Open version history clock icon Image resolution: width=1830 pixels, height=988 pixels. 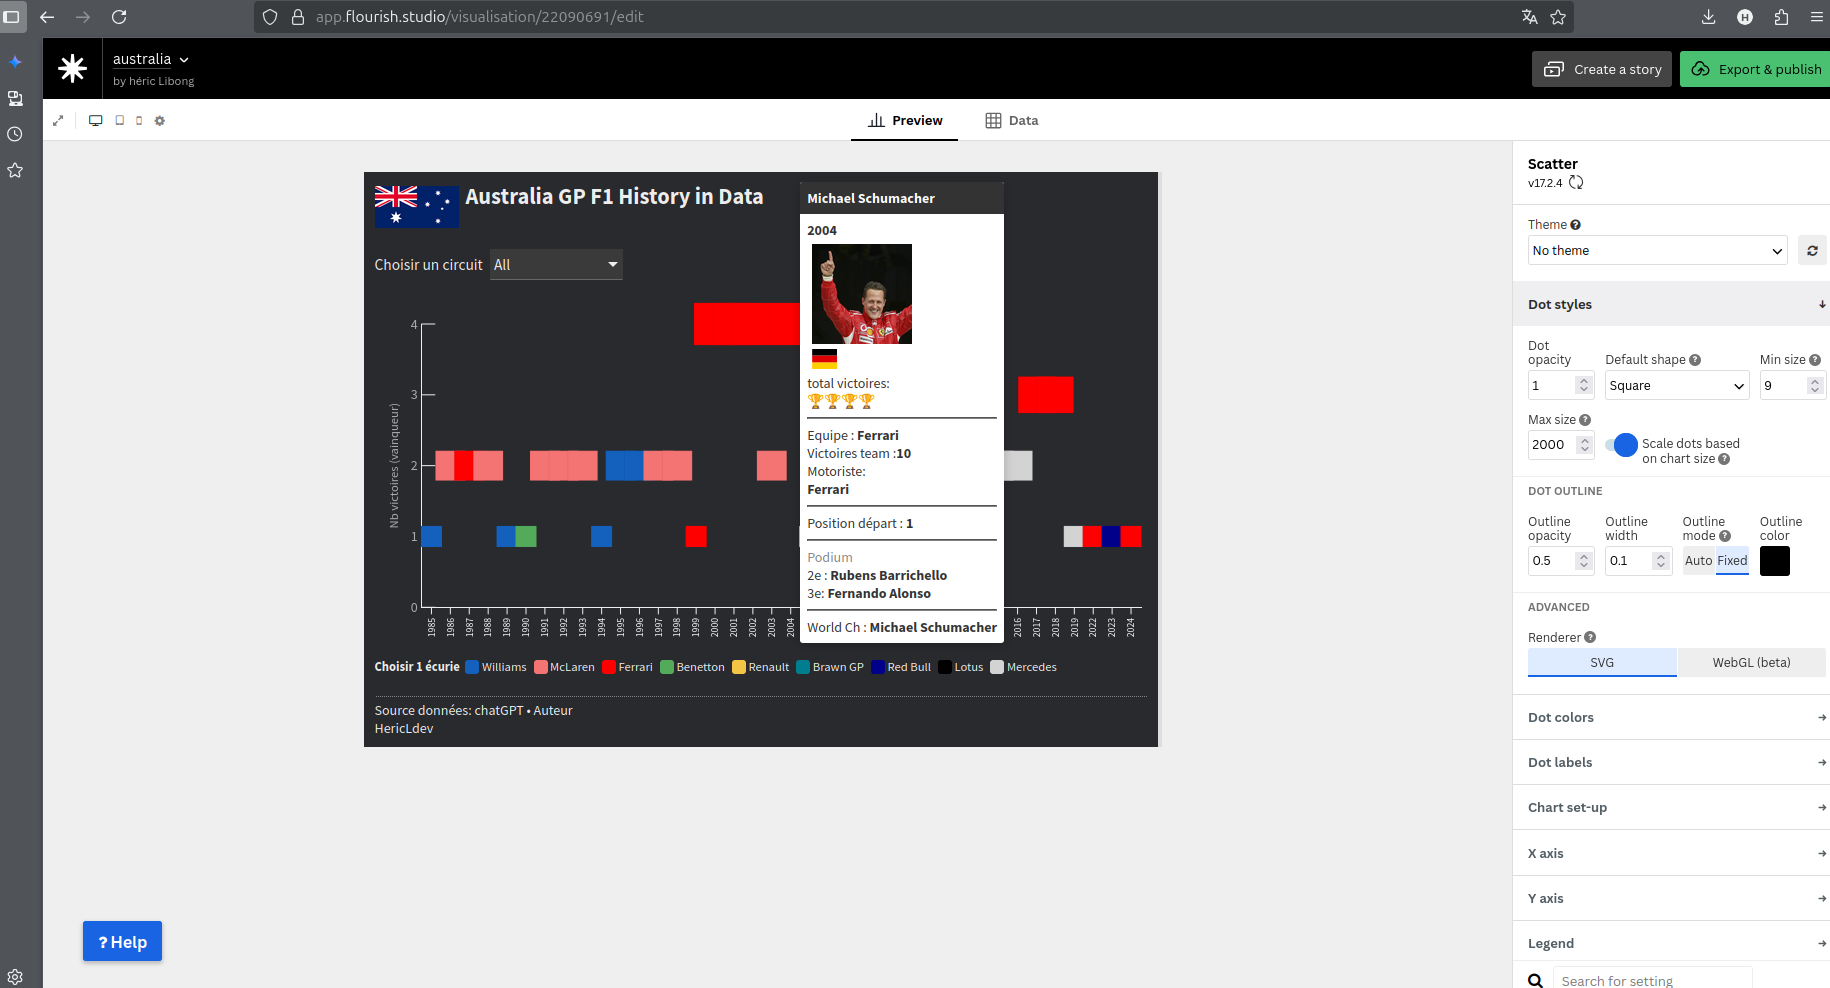[15, 134]
